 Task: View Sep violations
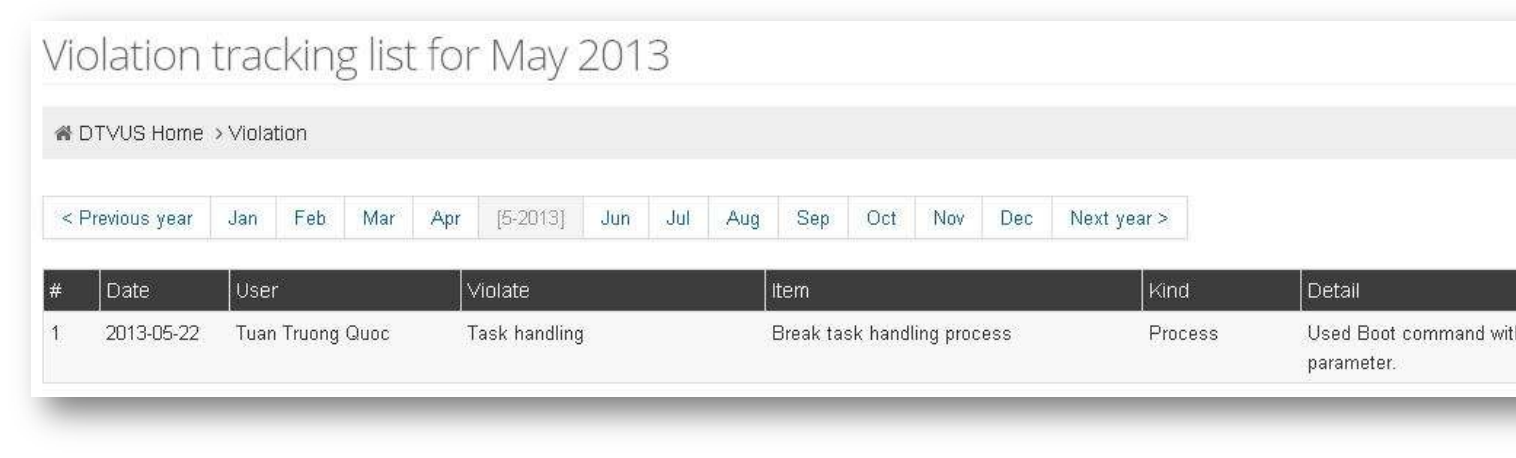pyautogui.click(x=813, y=218)
